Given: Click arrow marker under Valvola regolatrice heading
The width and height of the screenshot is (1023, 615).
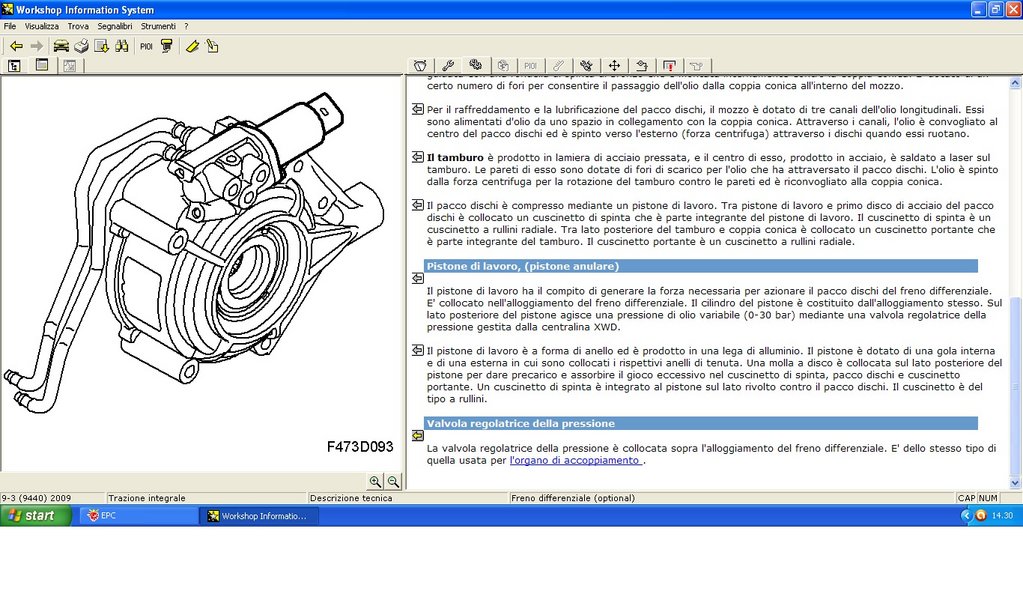Looking at the screenshot, I should coord(418,436).
